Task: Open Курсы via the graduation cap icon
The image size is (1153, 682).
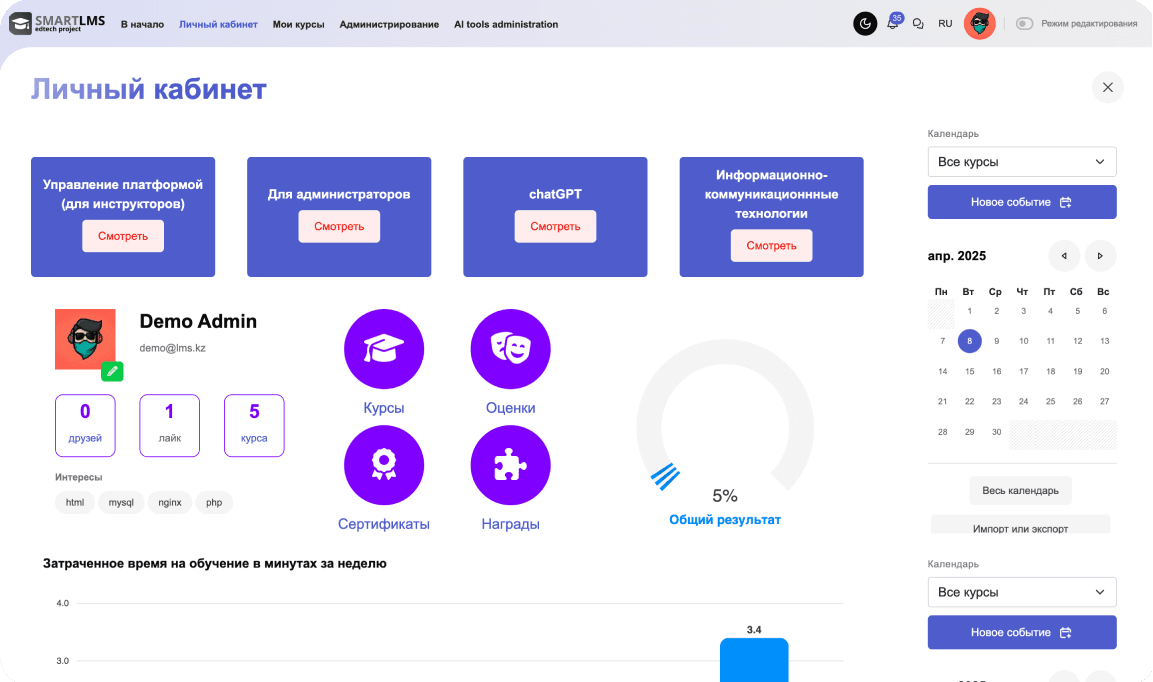Action: click(x=384, y=349)
